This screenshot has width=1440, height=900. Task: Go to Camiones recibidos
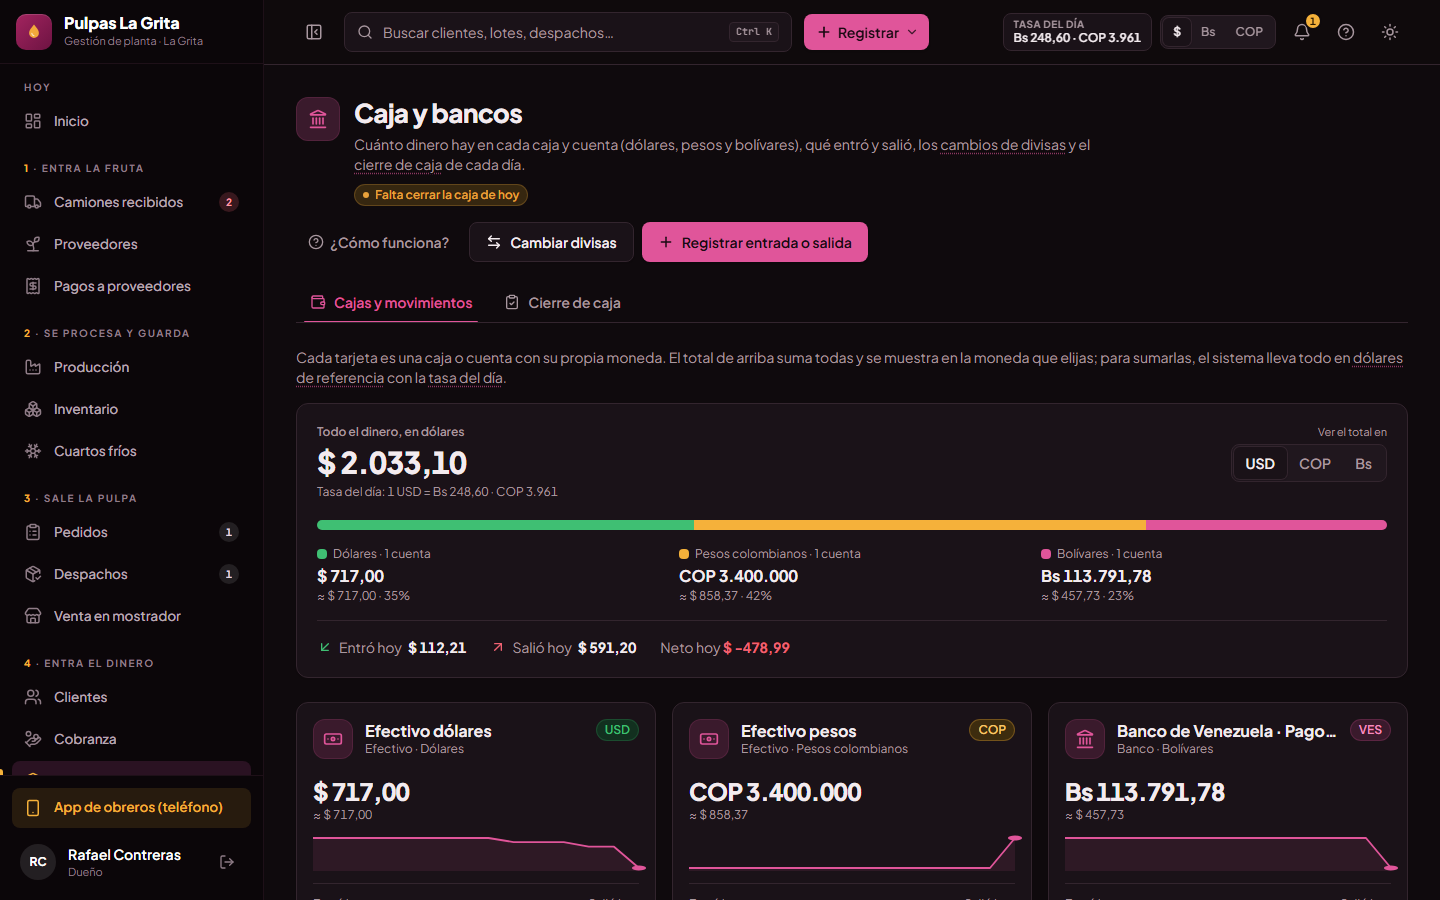131,202
